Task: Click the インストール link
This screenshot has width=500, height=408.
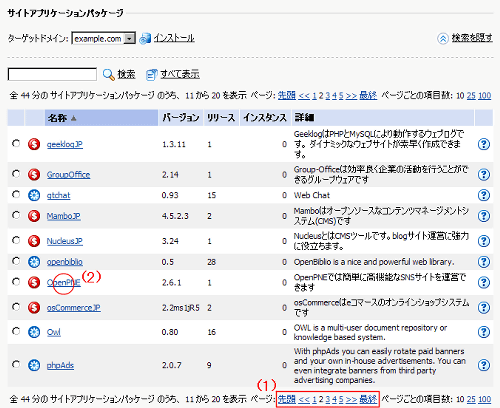Action: 174,38
